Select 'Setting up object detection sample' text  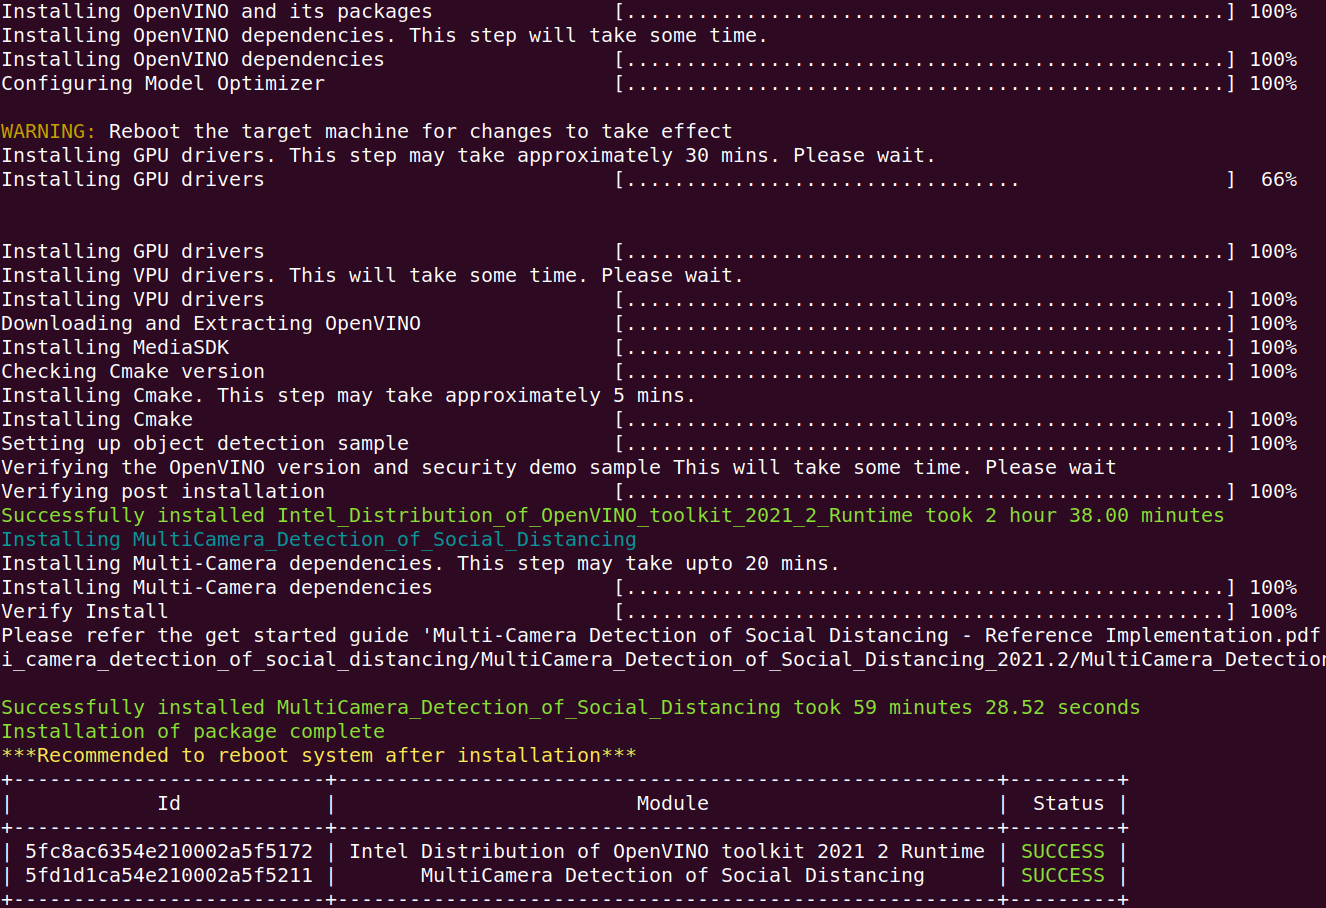coord(205,444)
